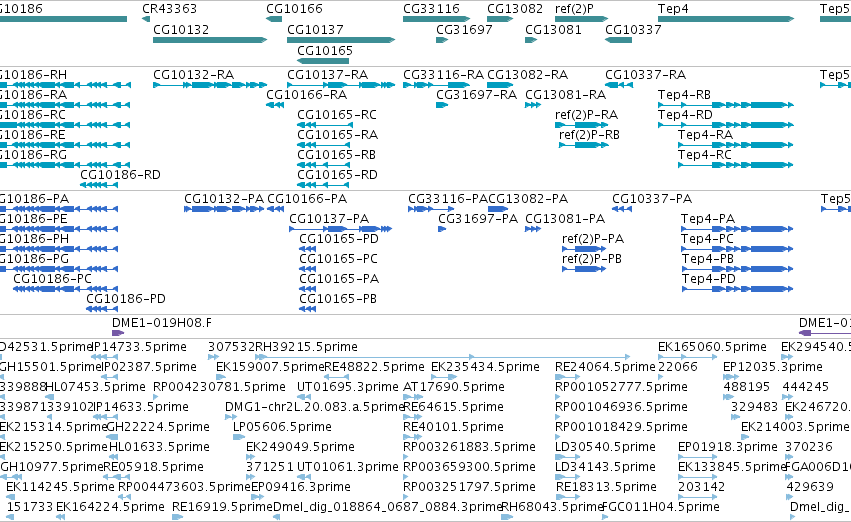Click the Tep4-RC transcript label

click(704, 155)
